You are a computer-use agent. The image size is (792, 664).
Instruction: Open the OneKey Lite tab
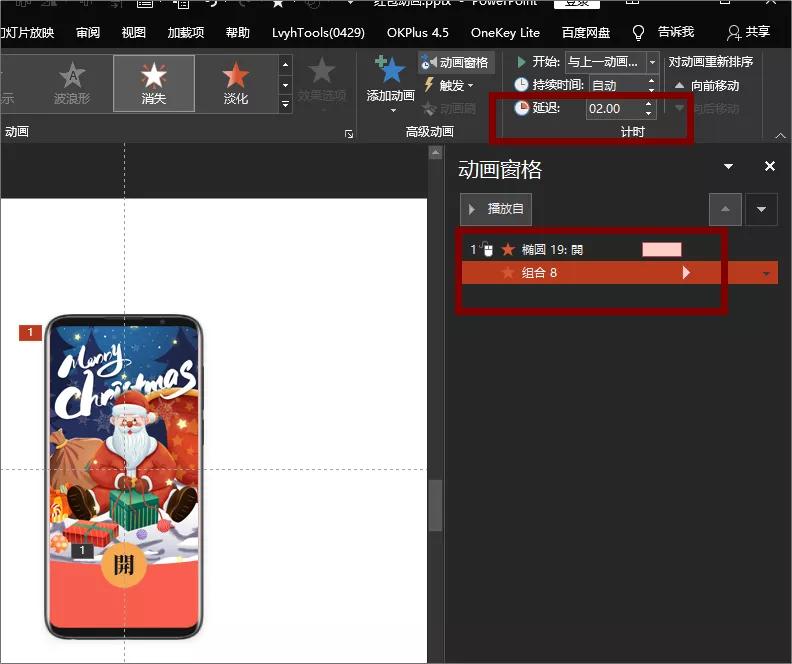(x=505, y=33)
